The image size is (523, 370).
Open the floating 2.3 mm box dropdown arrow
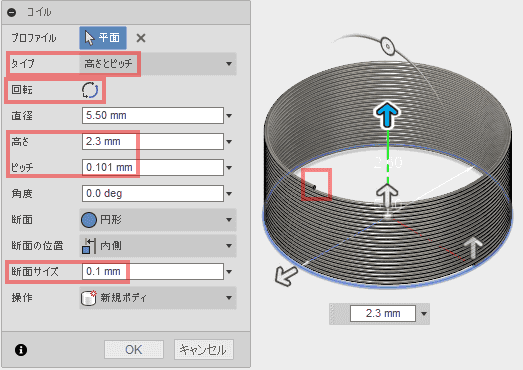coord(424,314)
